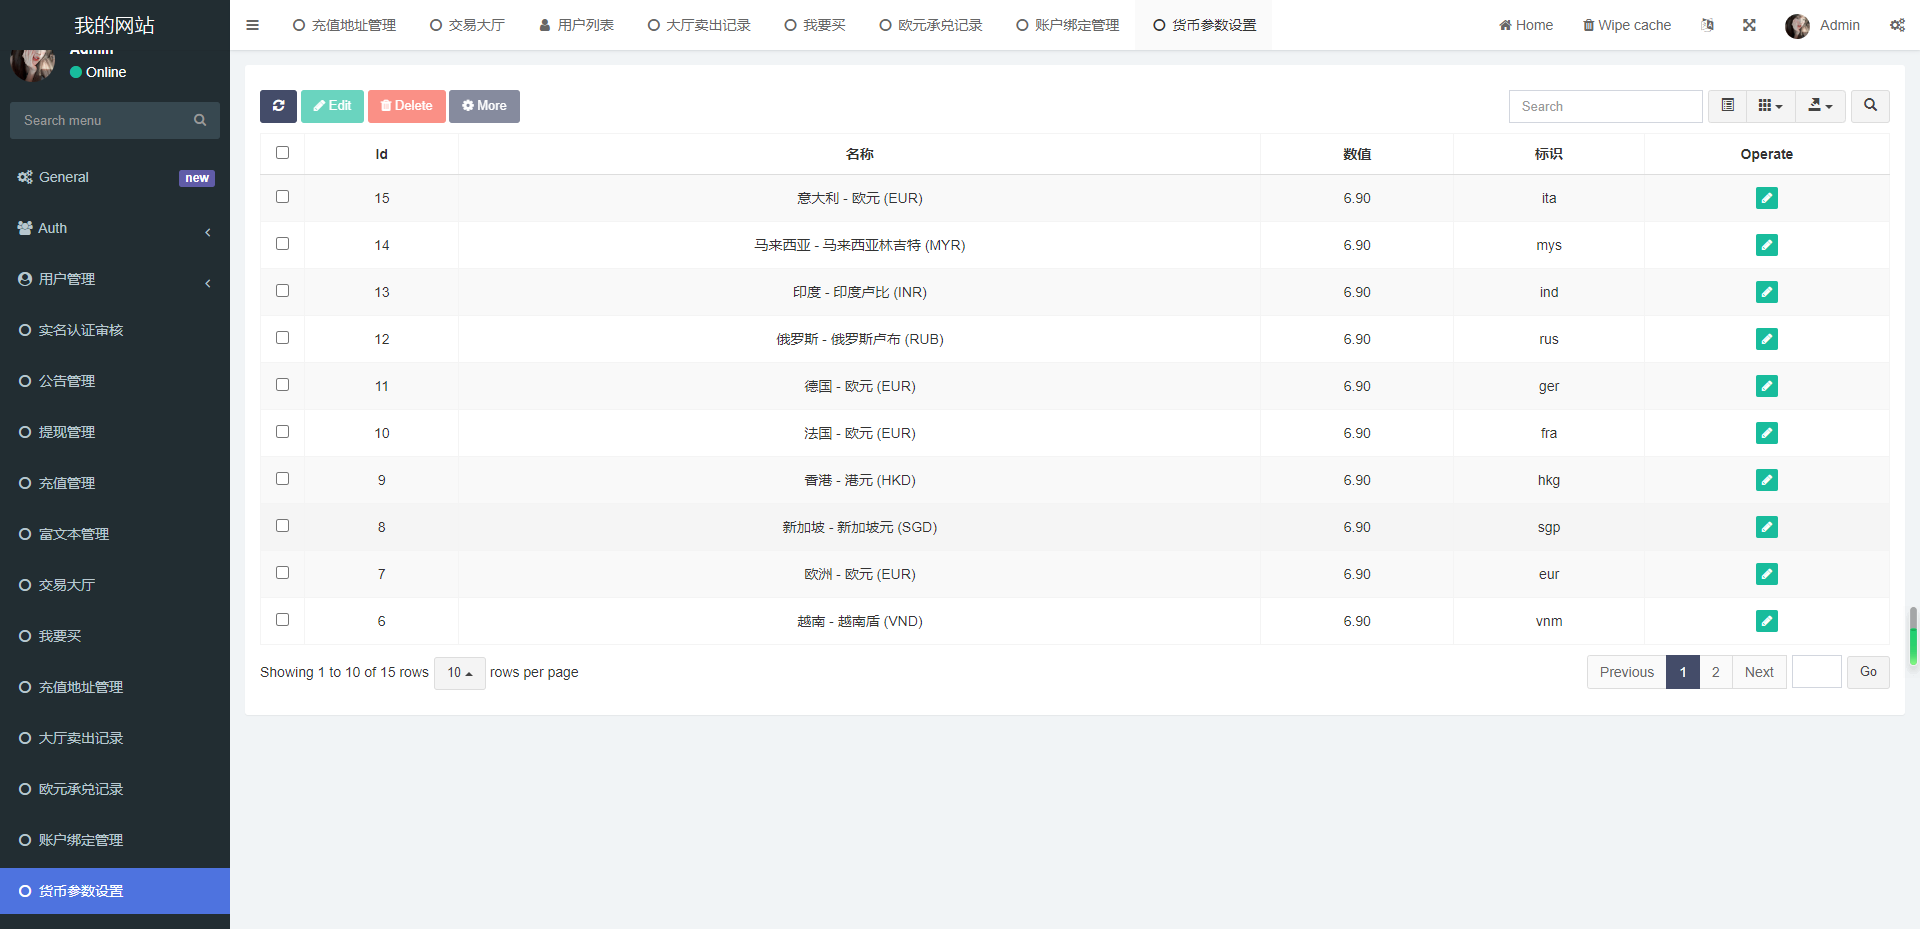Click the Delete button
The image size is (1920, 929).
406,106
